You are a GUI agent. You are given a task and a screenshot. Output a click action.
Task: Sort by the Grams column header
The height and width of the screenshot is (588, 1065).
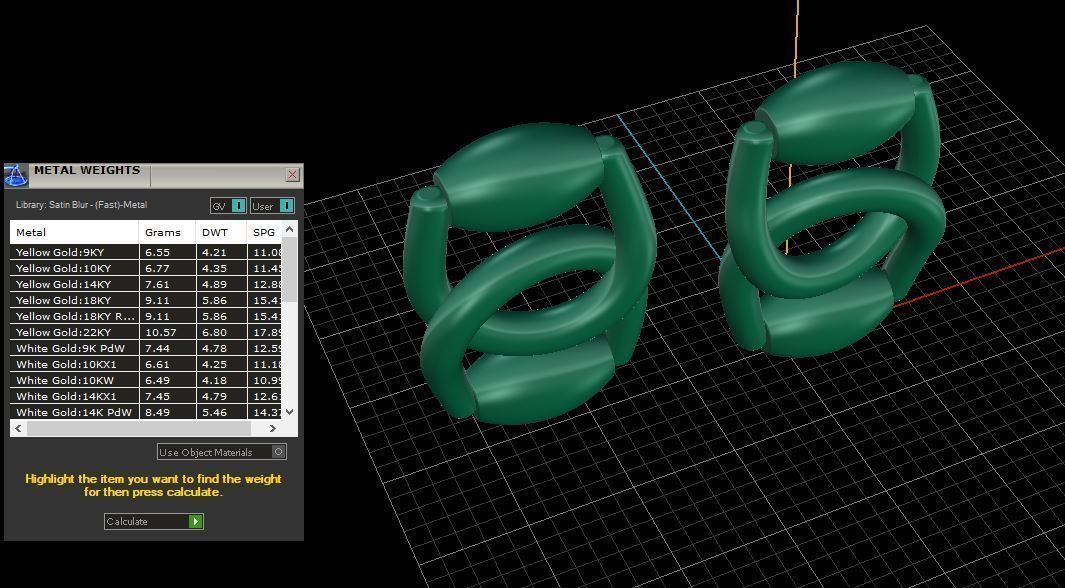click(167, 232)
